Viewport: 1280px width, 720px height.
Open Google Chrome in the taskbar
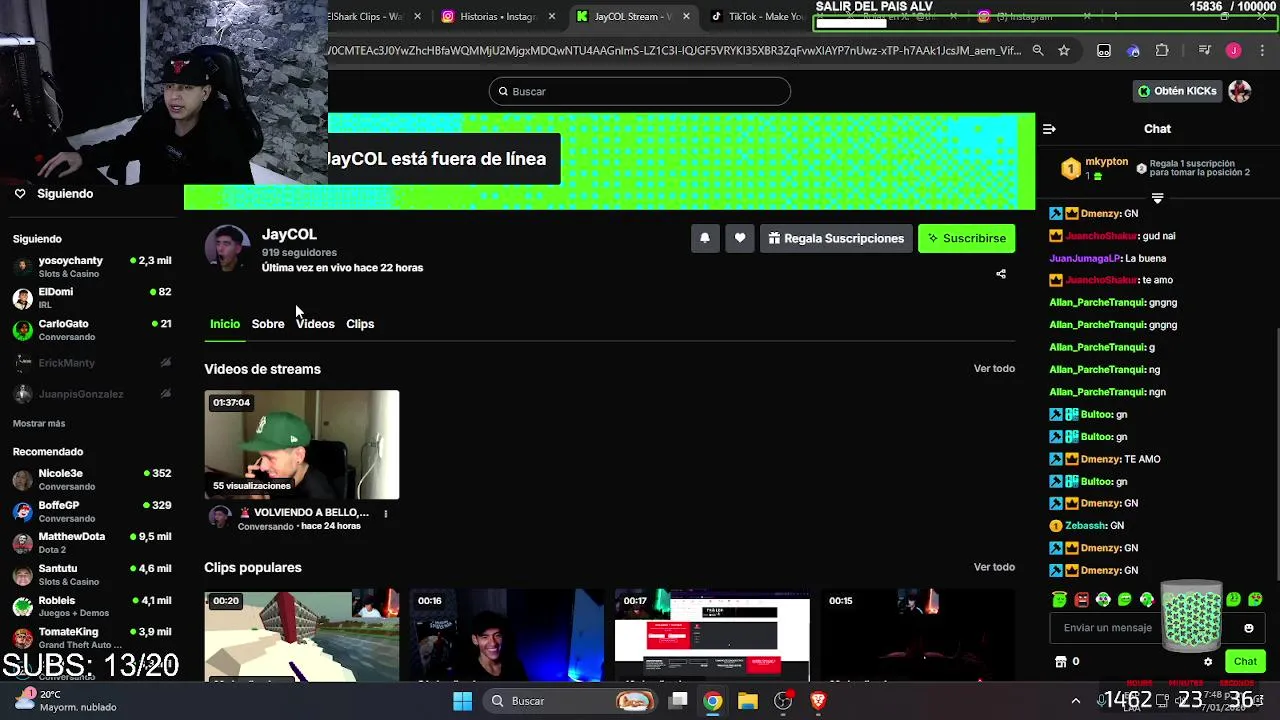[x=712, y=701]
